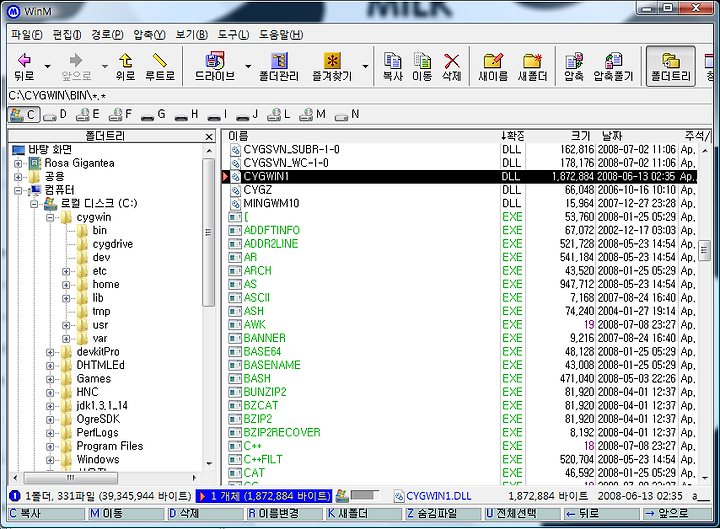This screenshot has width=720, height=529.
Task: Toggle the 폴더트리 folder tree button
Action: coord(670,67)
